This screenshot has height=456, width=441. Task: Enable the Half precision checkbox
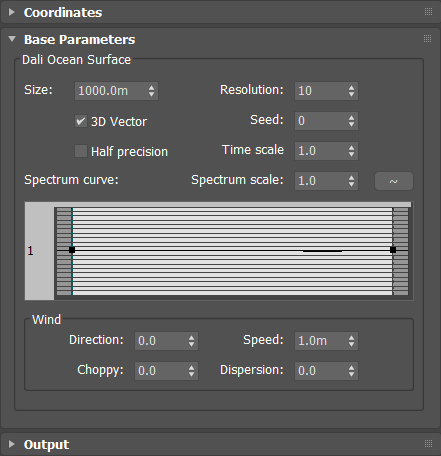pos(81,151)
